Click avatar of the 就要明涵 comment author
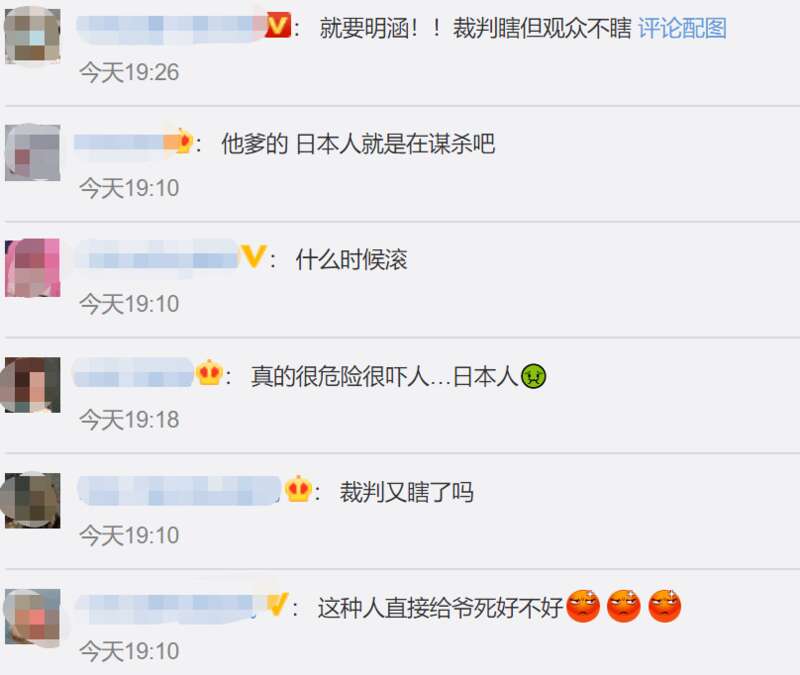 (x=33, y=36)
